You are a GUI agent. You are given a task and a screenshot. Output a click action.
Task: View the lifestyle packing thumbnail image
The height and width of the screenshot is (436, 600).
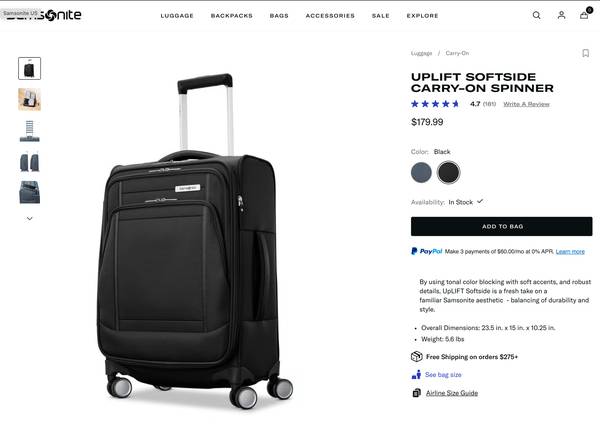(x=29, y=99)
